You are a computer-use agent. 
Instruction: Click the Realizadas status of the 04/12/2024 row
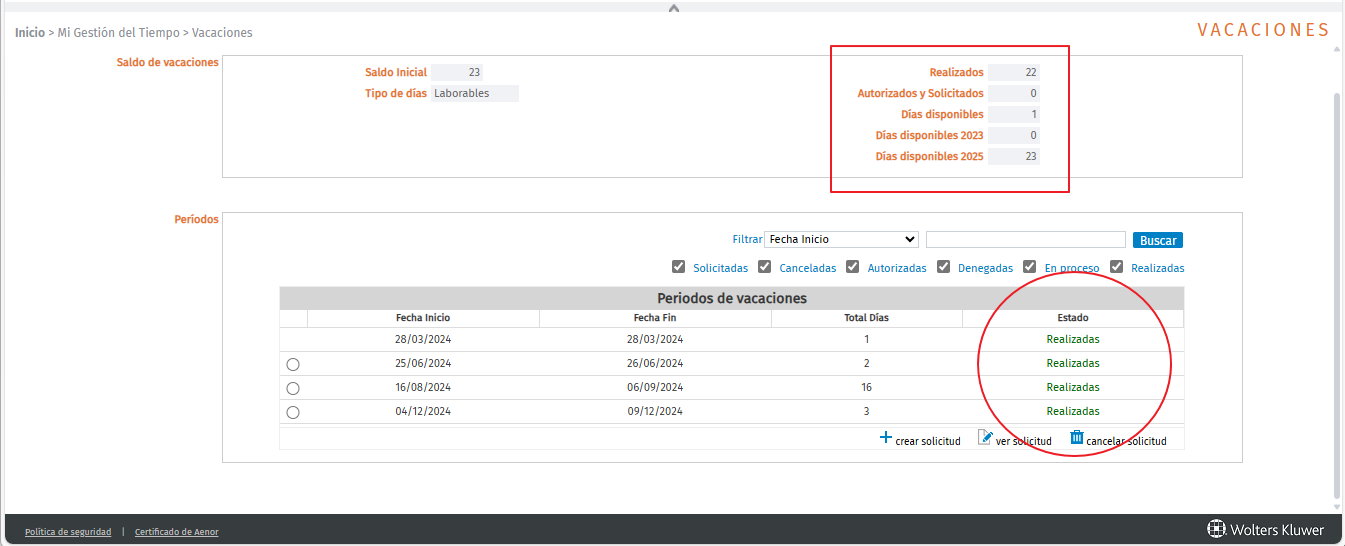point(1073,411)
